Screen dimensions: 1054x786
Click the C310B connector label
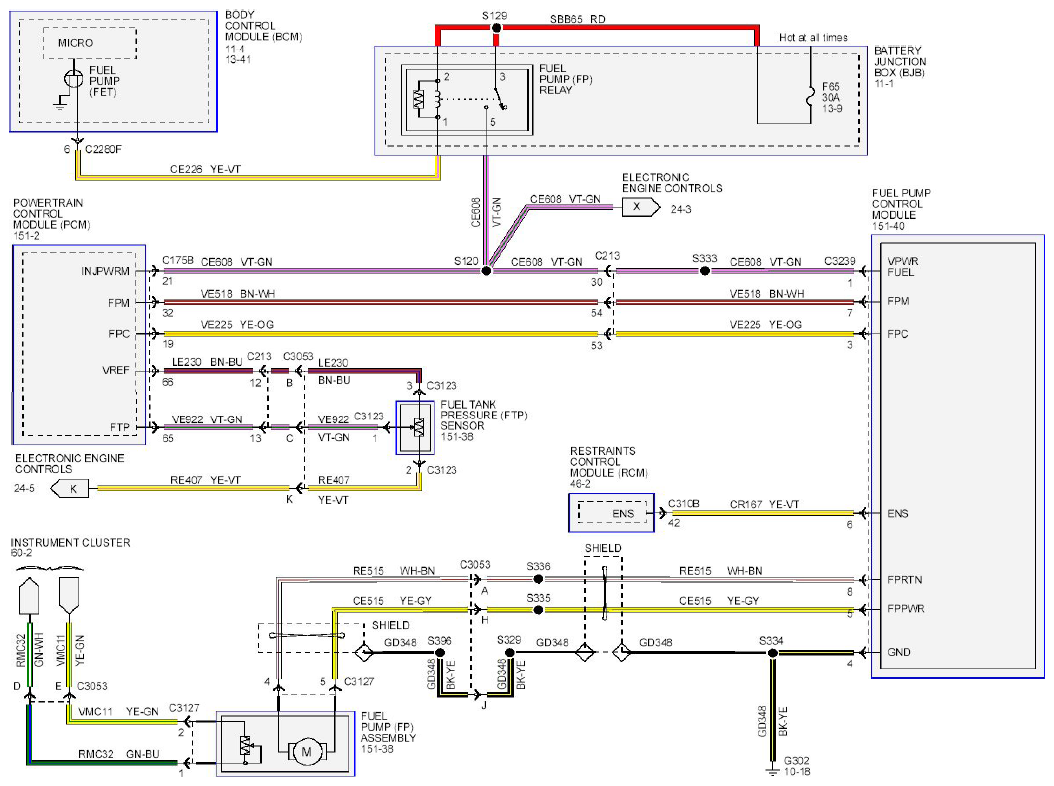[684, 504]
